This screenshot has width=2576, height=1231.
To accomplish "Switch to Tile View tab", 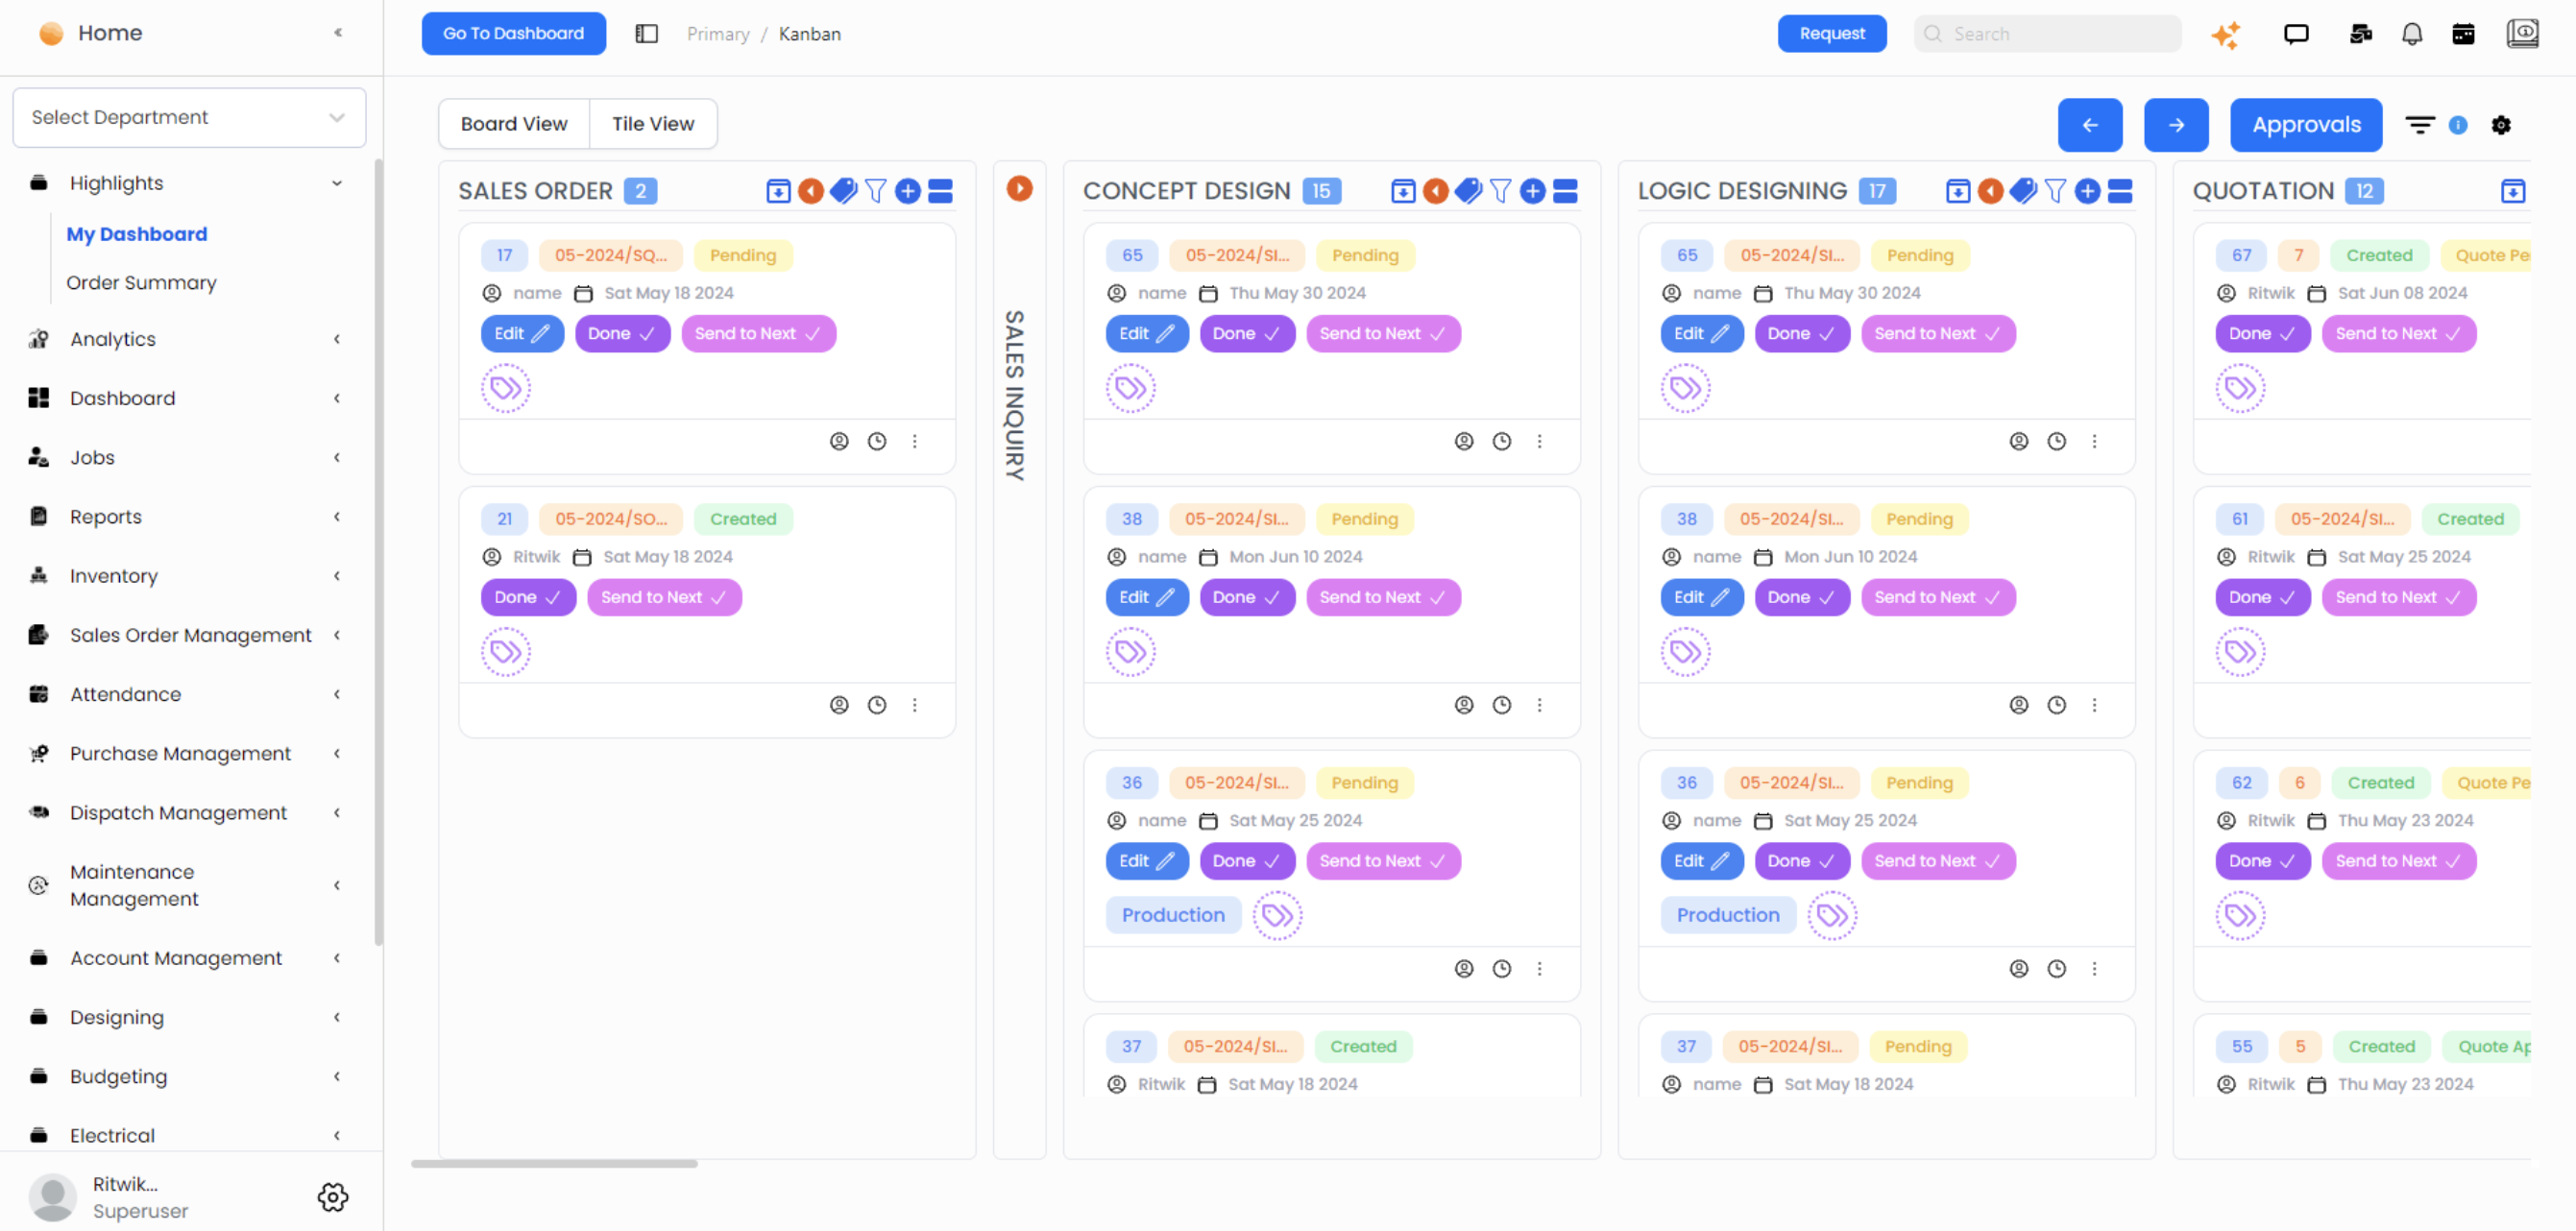I will [x=652, y=124].
